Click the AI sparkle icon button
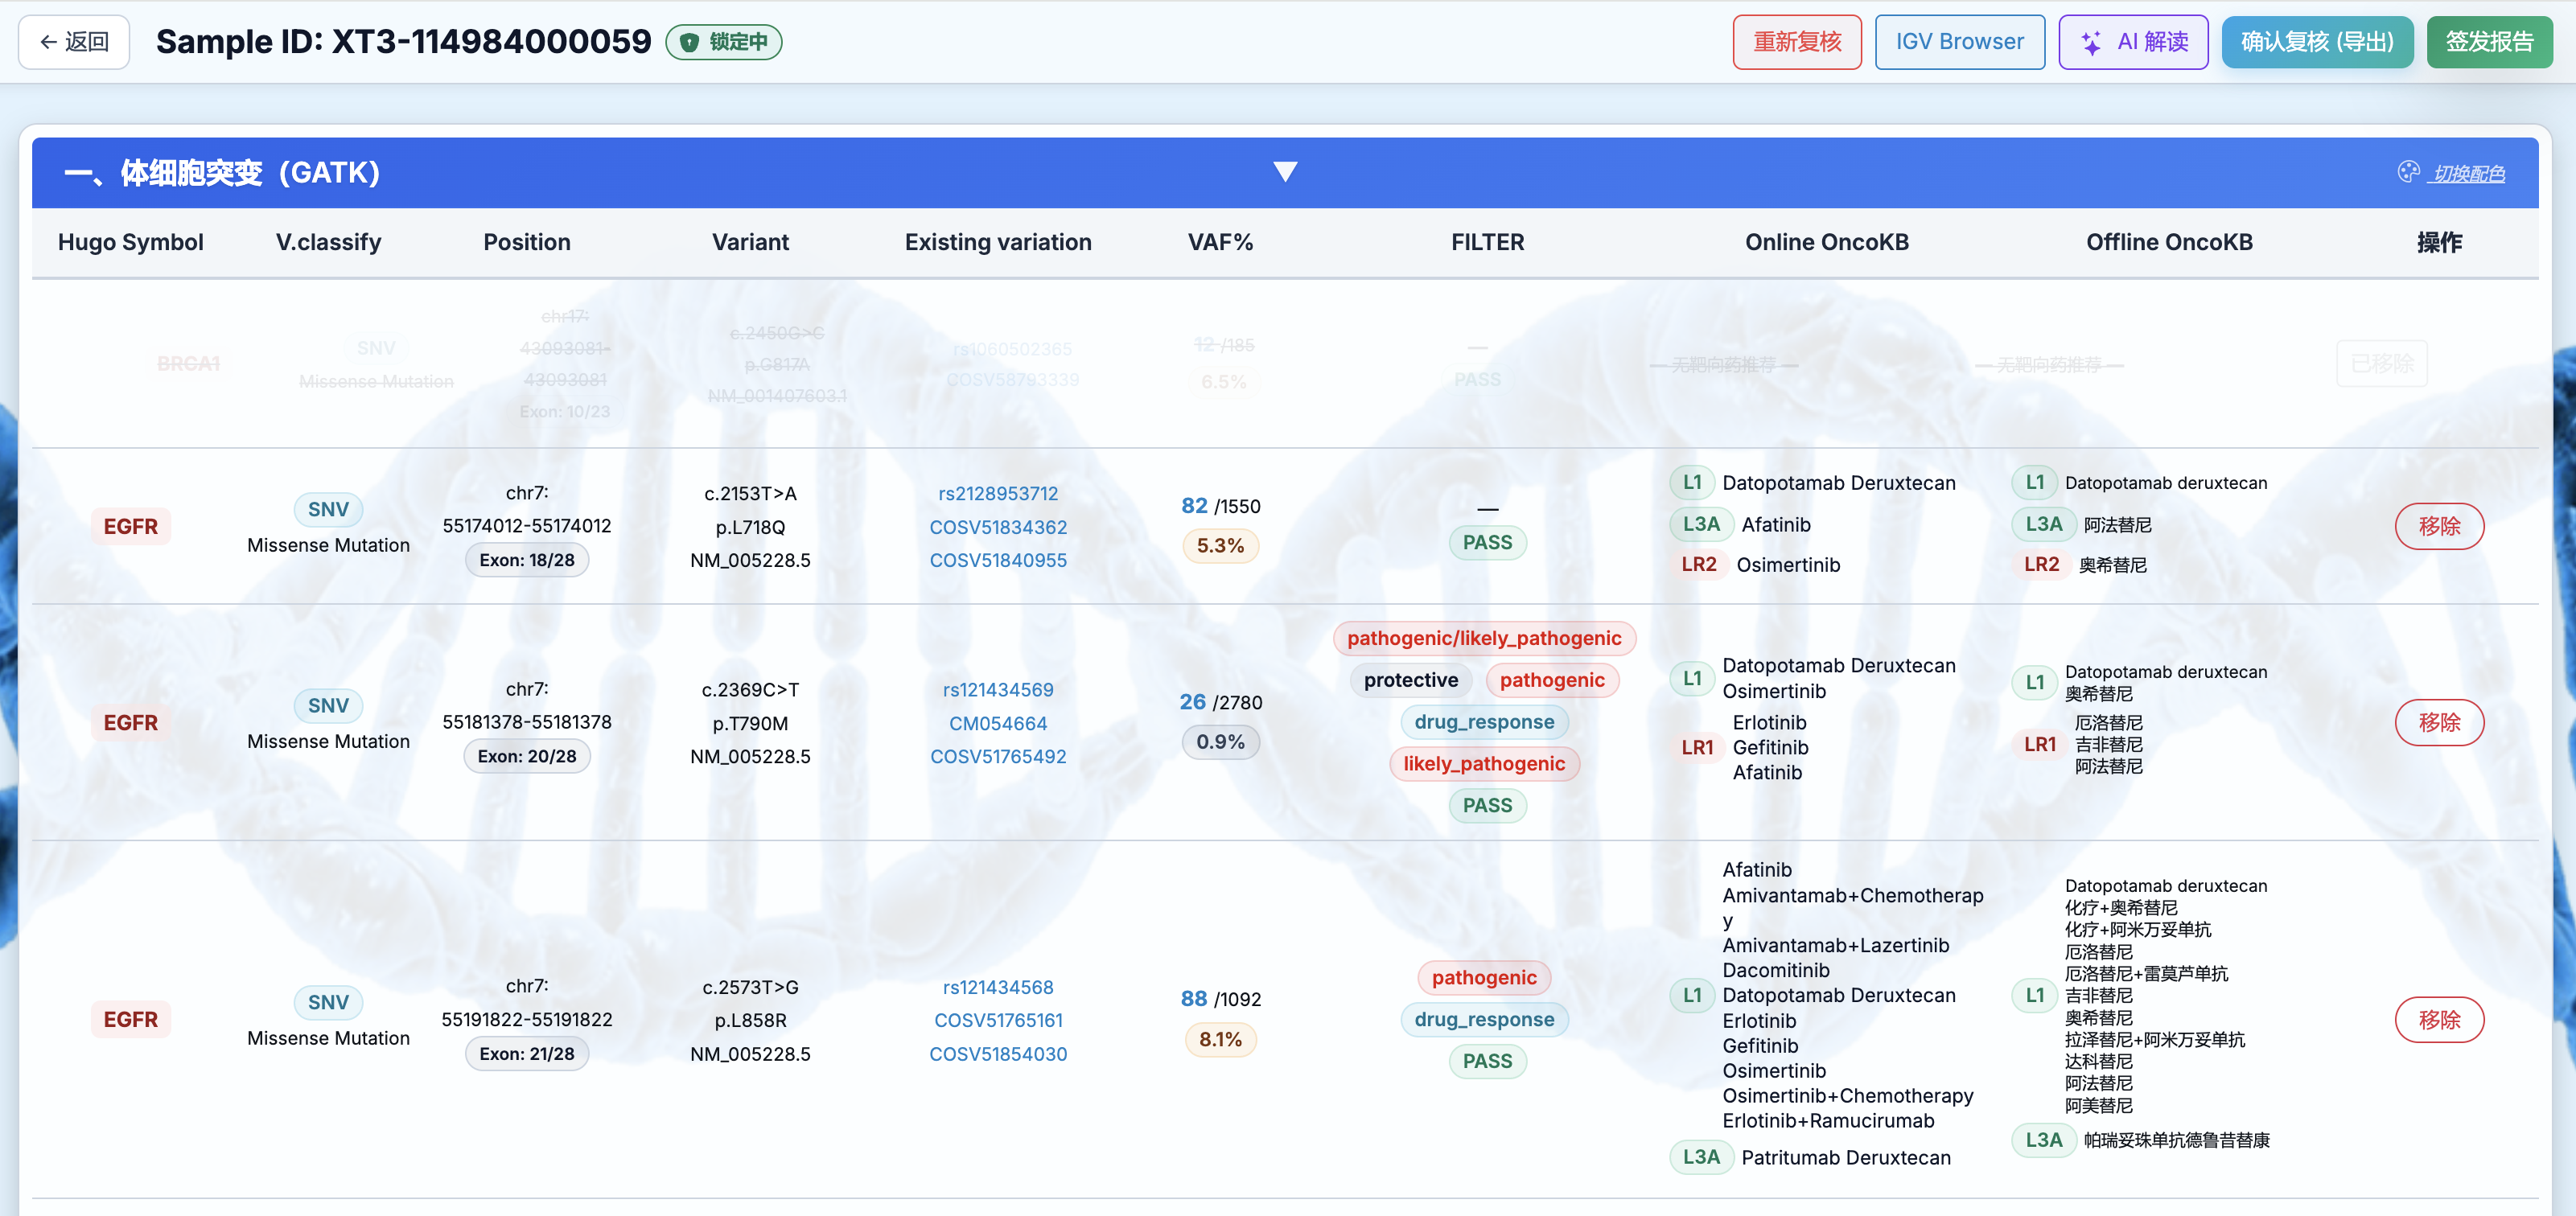The height and width of the screenshot is (1216, 2576). pos(2133,42)
